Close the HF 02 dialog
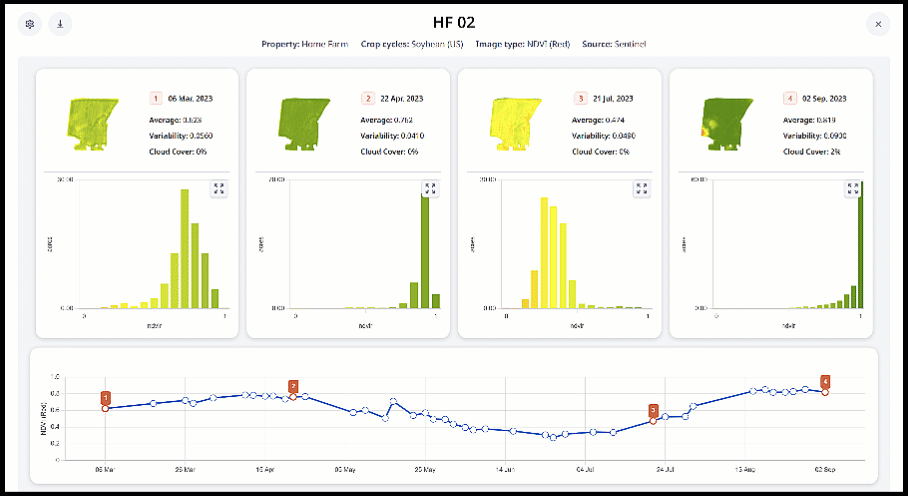Viewport: 908px width, 496px height. 877,24
